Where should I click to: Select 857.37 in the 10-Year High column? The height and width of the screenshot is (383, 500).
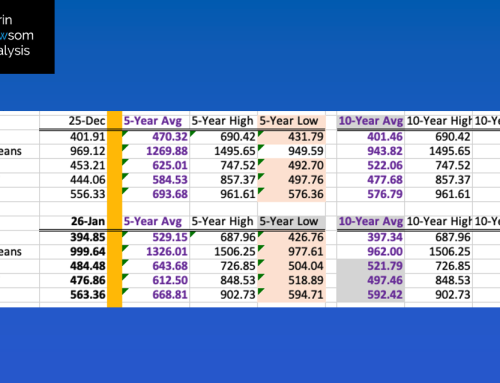[x=438, y=180]
